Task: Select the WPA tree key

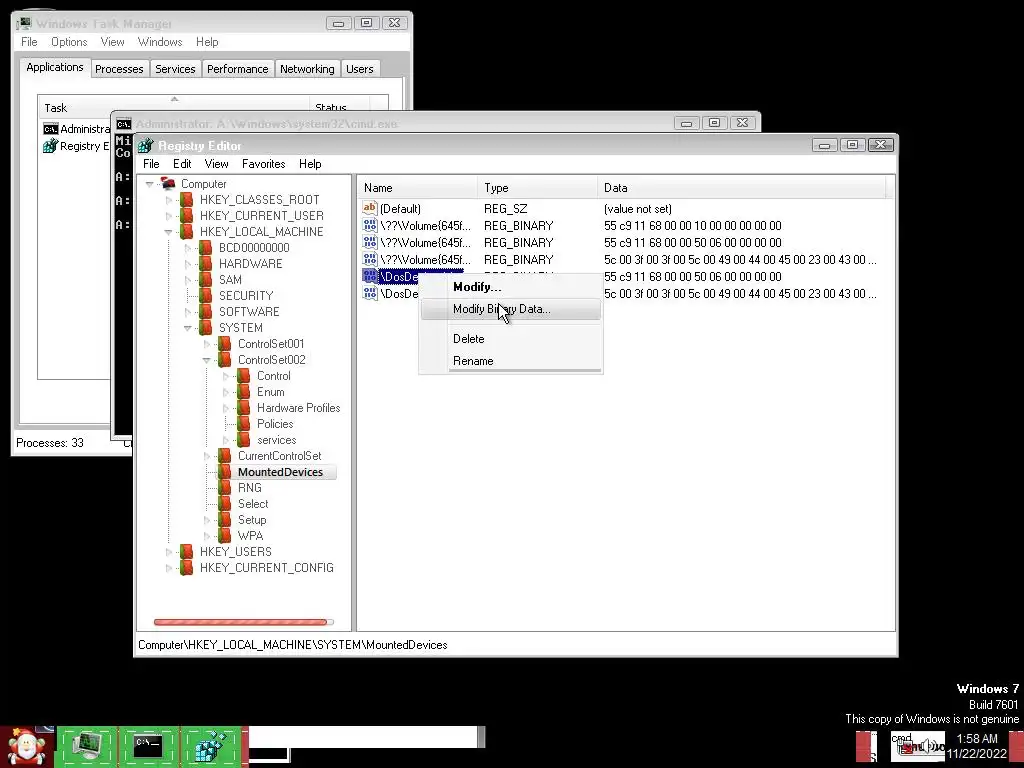Action: 250,536
